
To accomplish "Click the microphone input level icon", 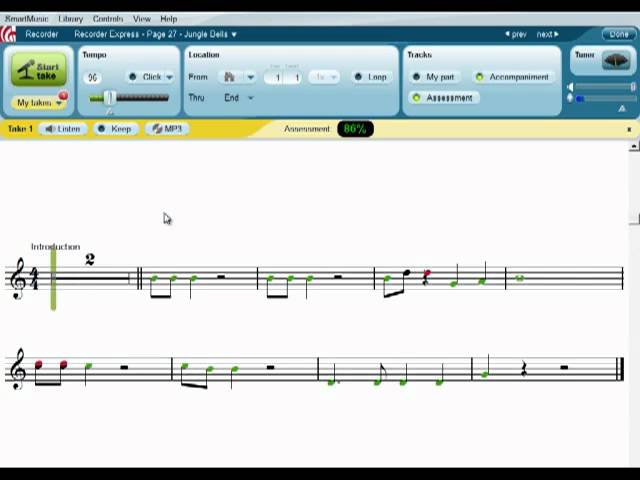I will coord(570,98).
